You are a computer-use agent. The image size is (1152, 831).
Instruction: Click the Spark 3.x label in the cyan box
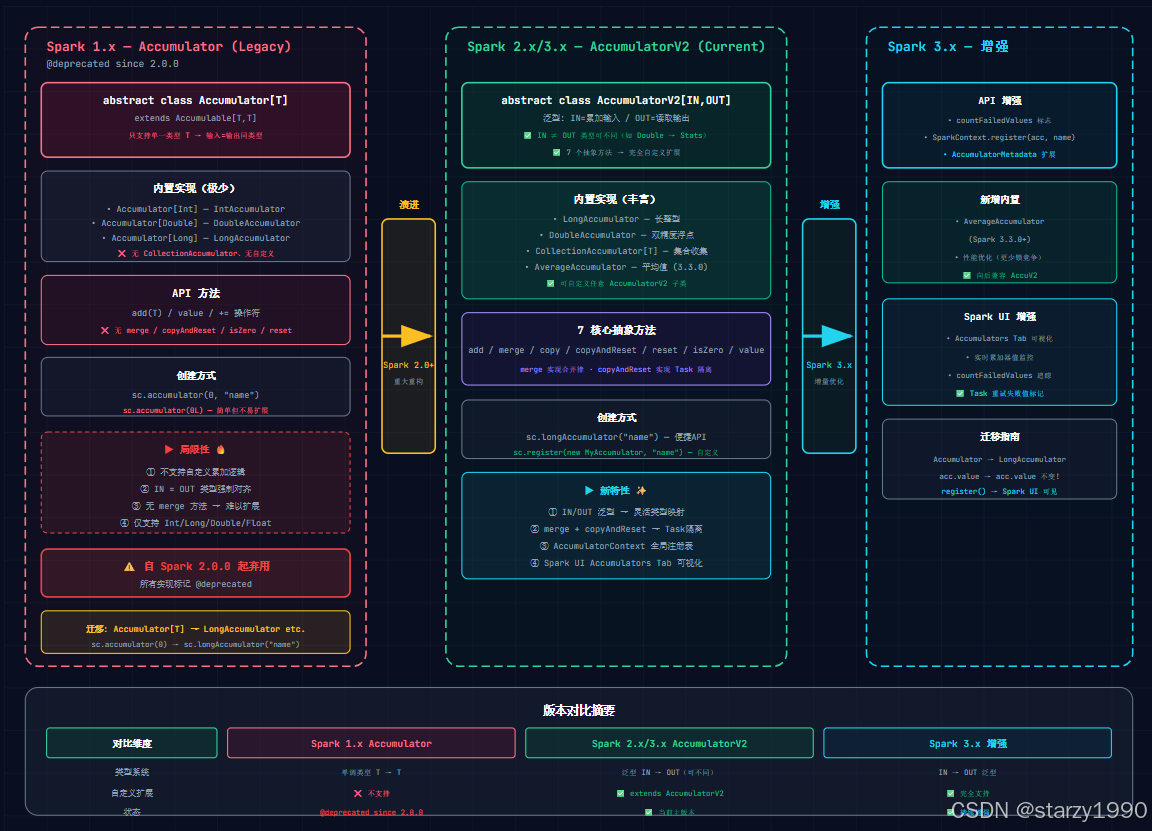coord(829,365)
